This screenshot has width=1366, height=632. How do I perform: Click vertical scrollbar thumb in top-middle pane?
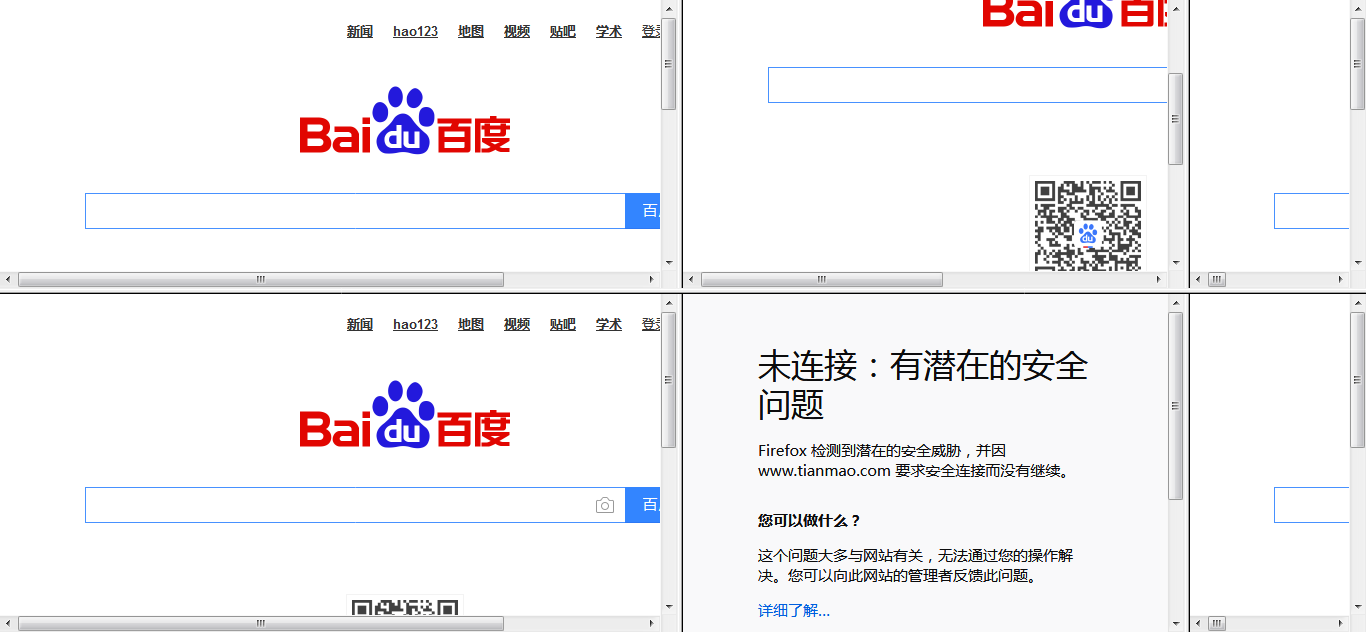tap(1176, 118)
